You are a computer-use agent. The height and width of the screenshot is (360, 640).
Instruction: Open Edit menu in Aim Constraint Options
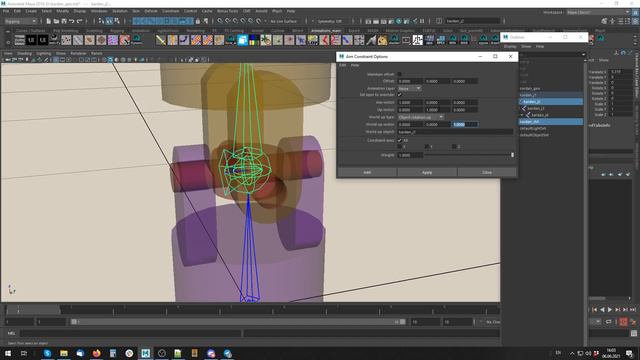tap(342, 65)
